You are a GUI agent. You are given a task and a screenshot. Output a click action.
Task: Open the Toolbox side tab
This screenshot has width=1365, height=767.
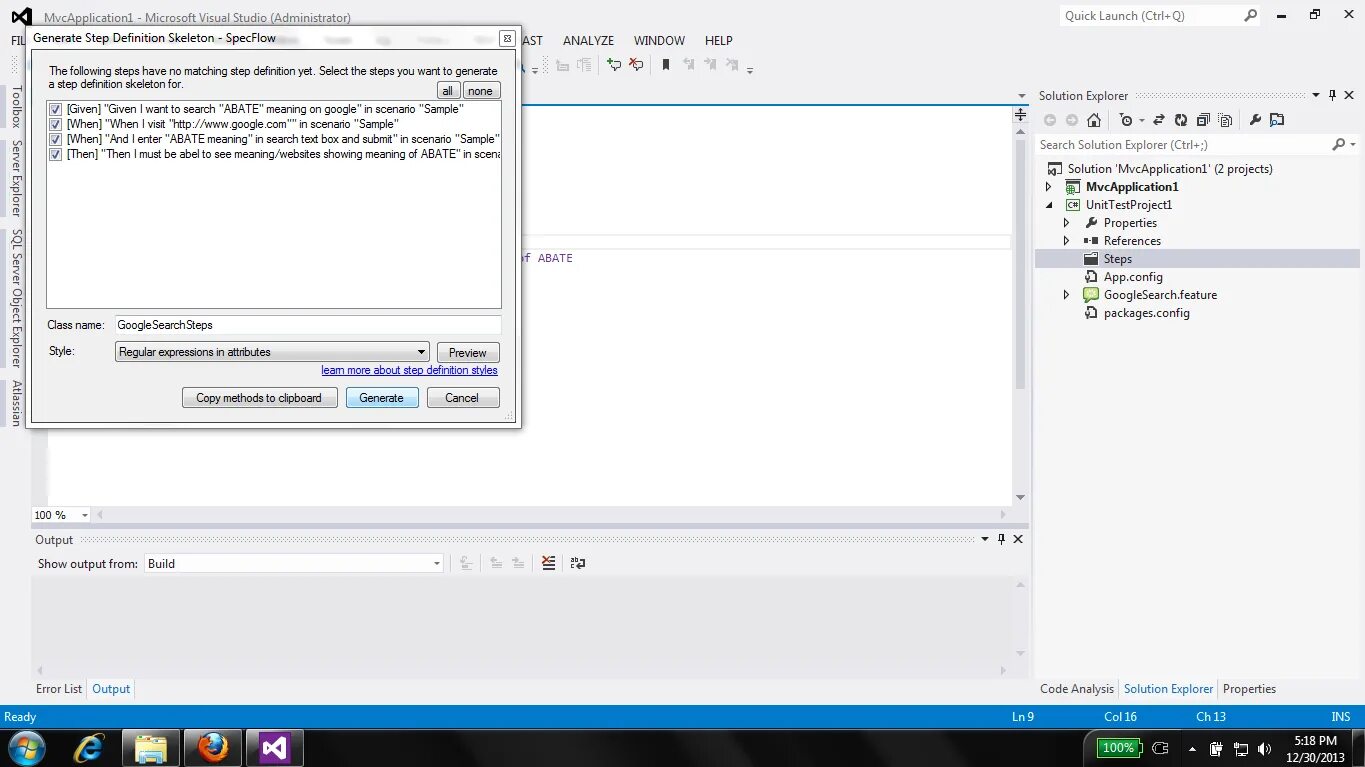(16, 107)
